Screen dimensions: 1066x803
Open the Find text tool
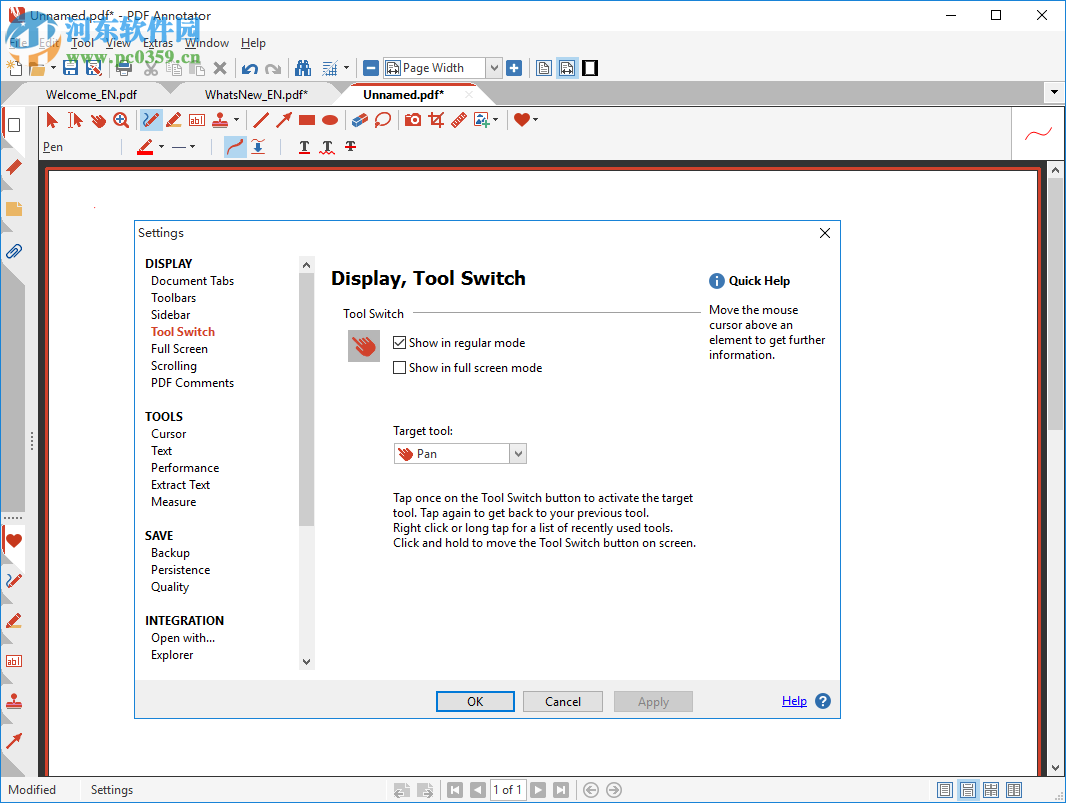[303, 67]
